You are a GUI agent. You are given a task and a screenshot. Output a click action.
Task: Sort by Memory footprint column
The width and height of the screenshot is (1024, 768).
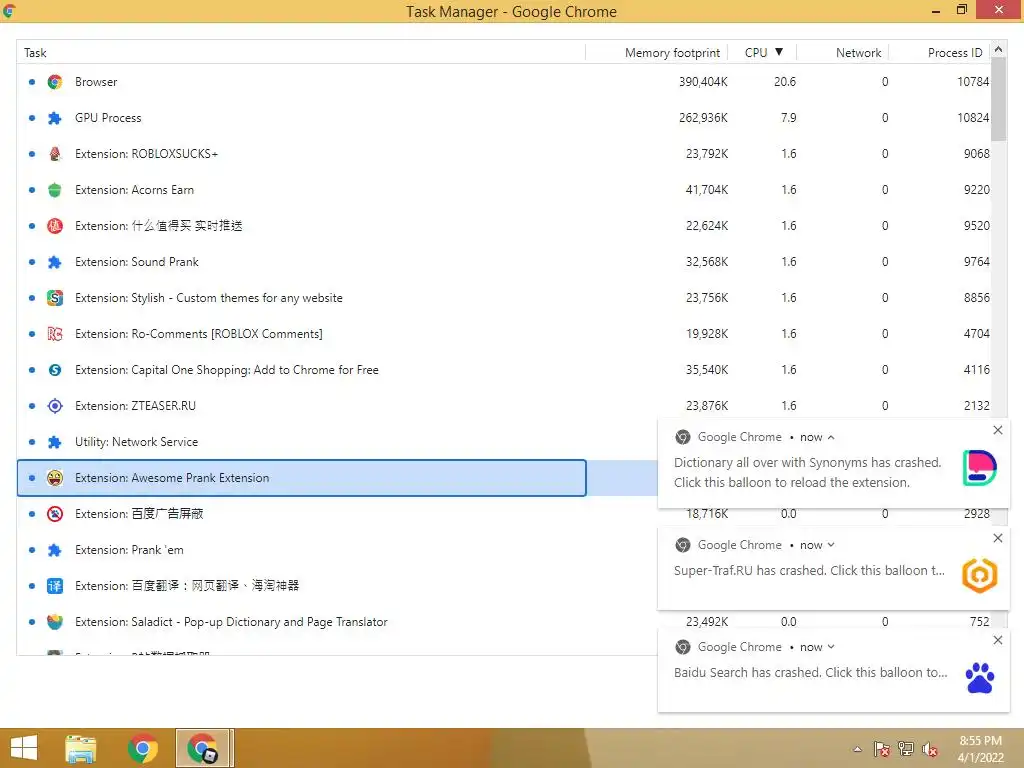coord(657,53)
